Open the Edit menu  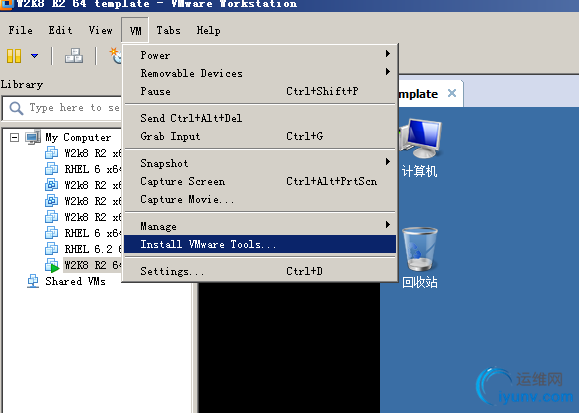(60, 30)
